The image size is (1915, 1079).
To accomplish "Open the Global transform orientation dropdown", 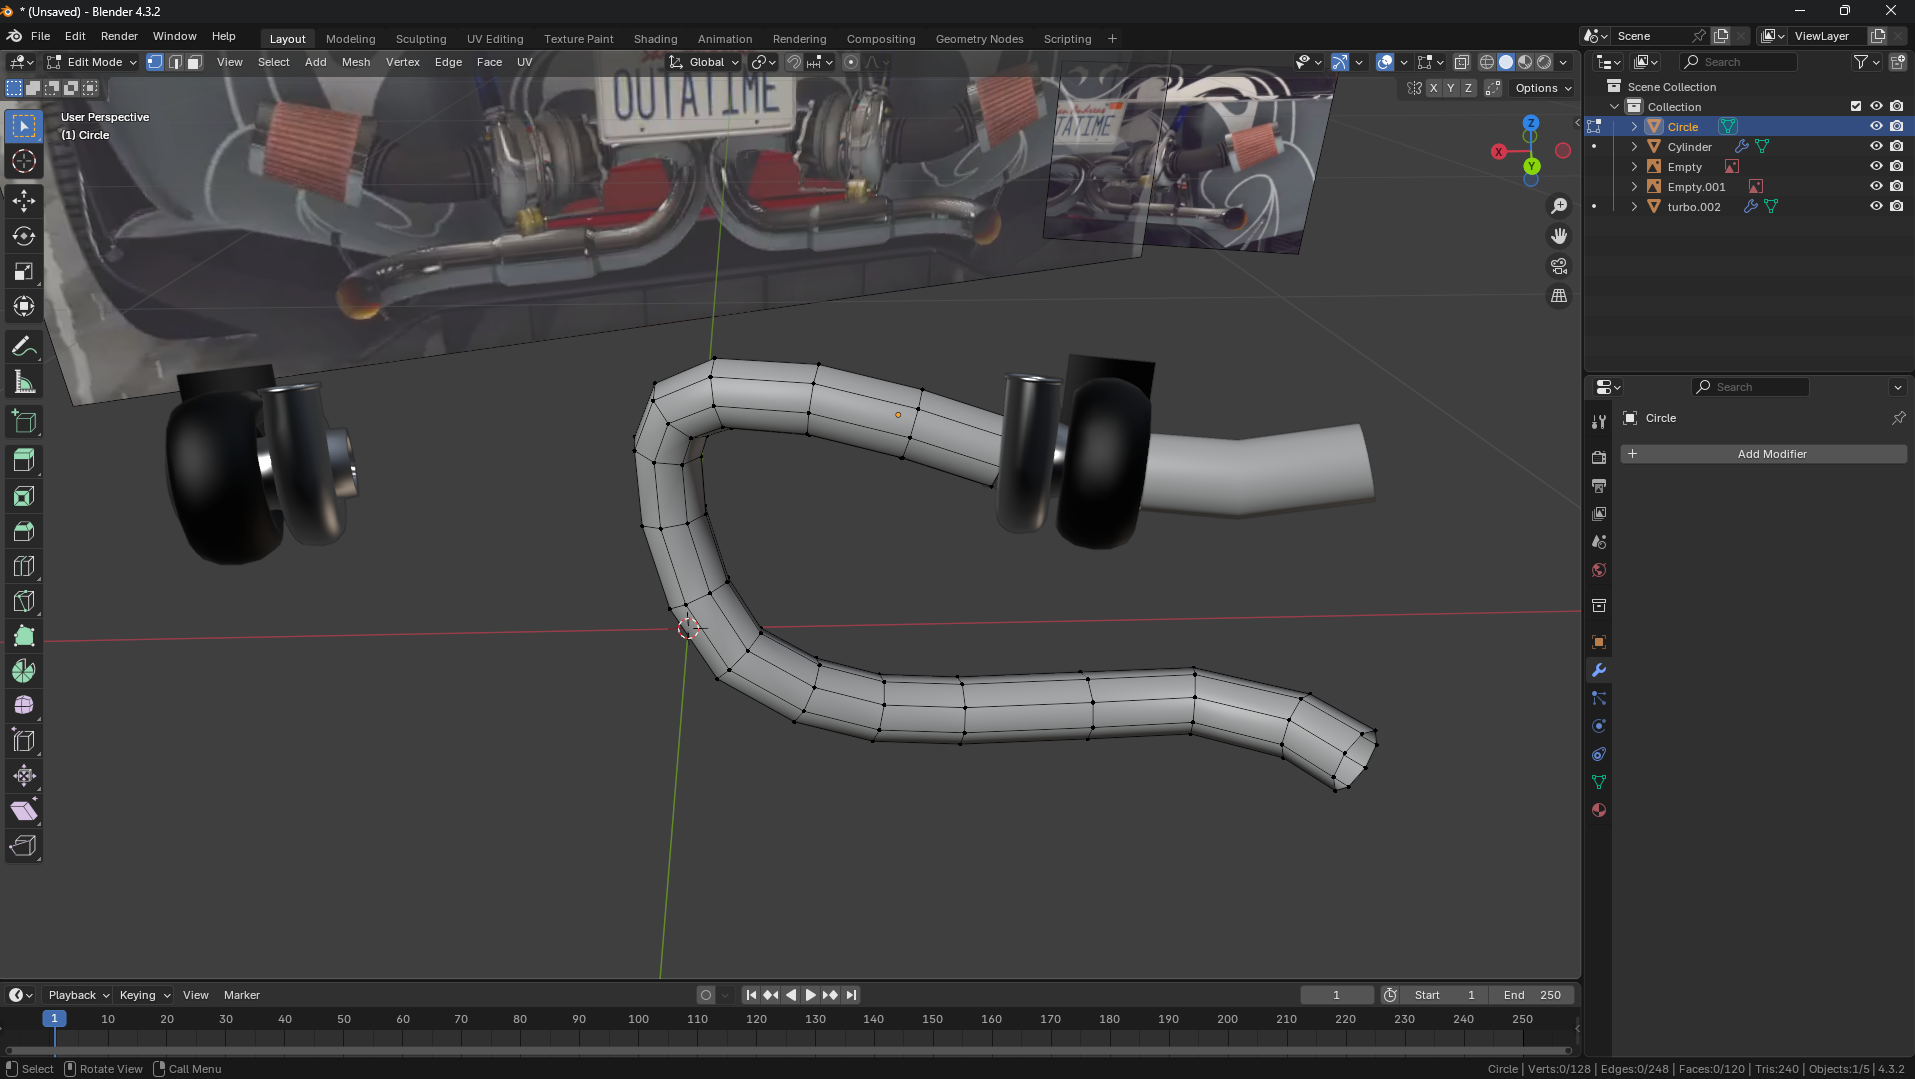I will 706,62.
